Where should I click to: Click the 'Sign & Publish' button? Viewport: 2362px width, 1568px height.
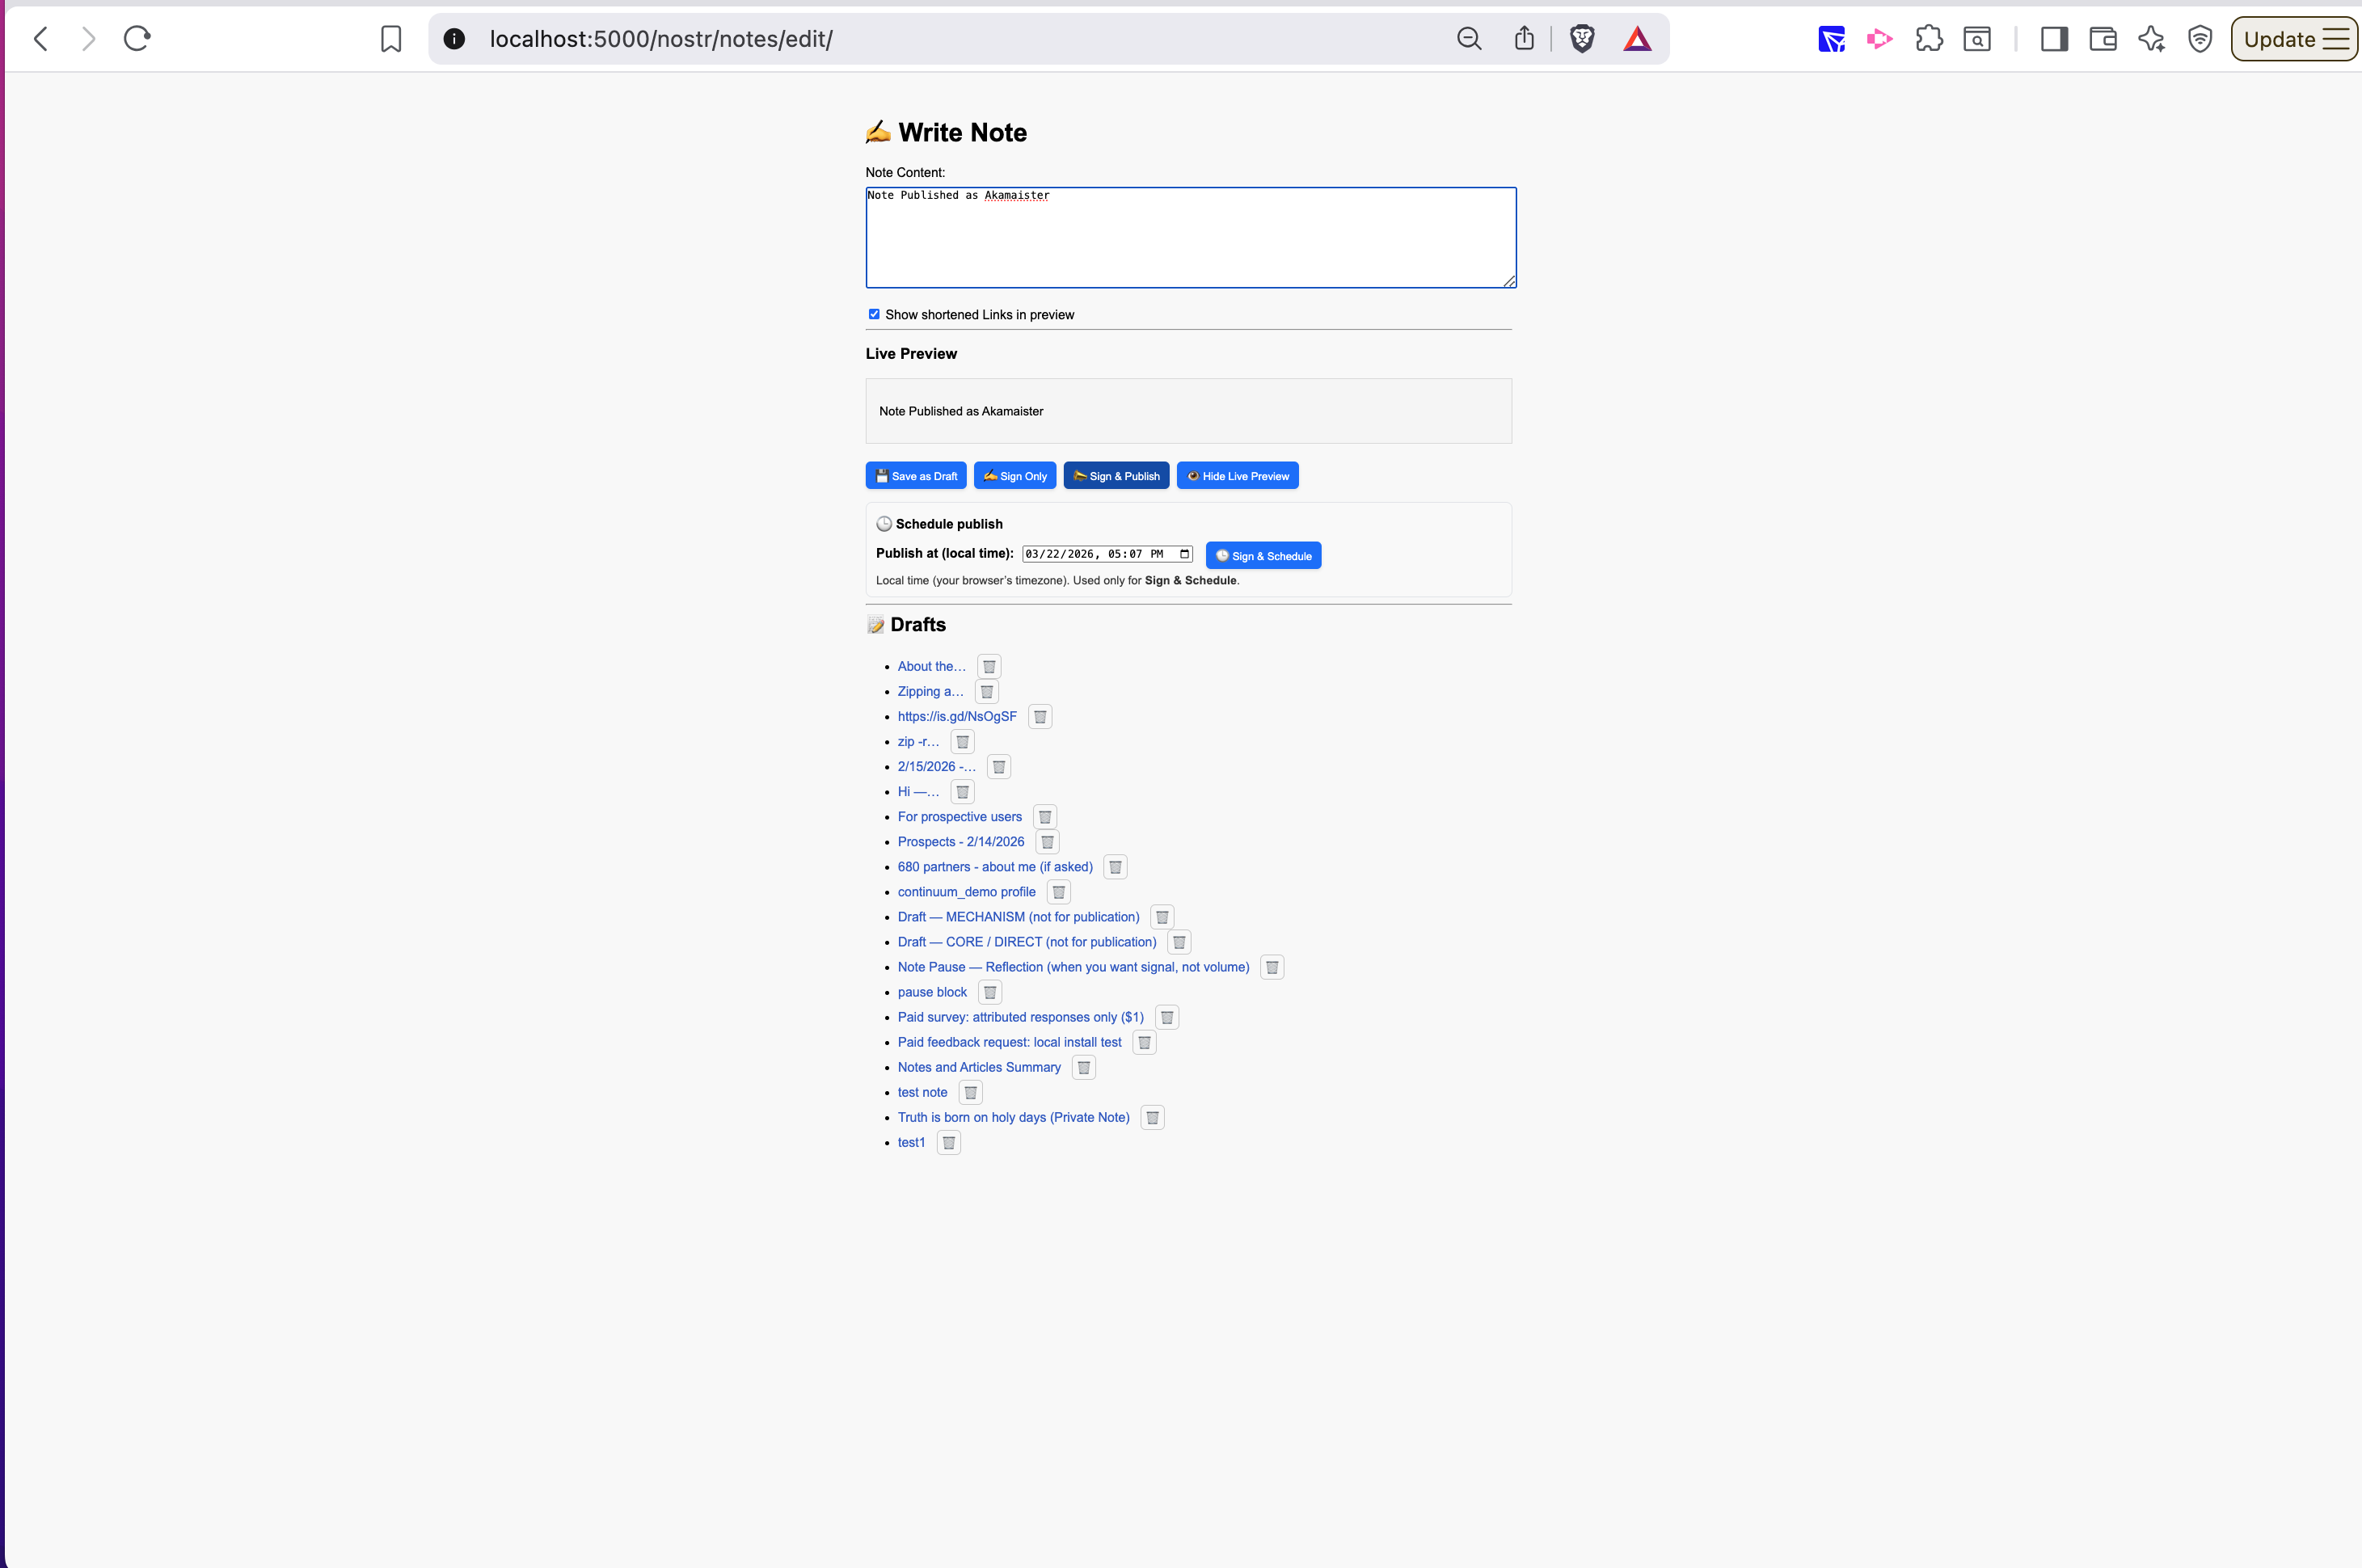(1116, 476)
